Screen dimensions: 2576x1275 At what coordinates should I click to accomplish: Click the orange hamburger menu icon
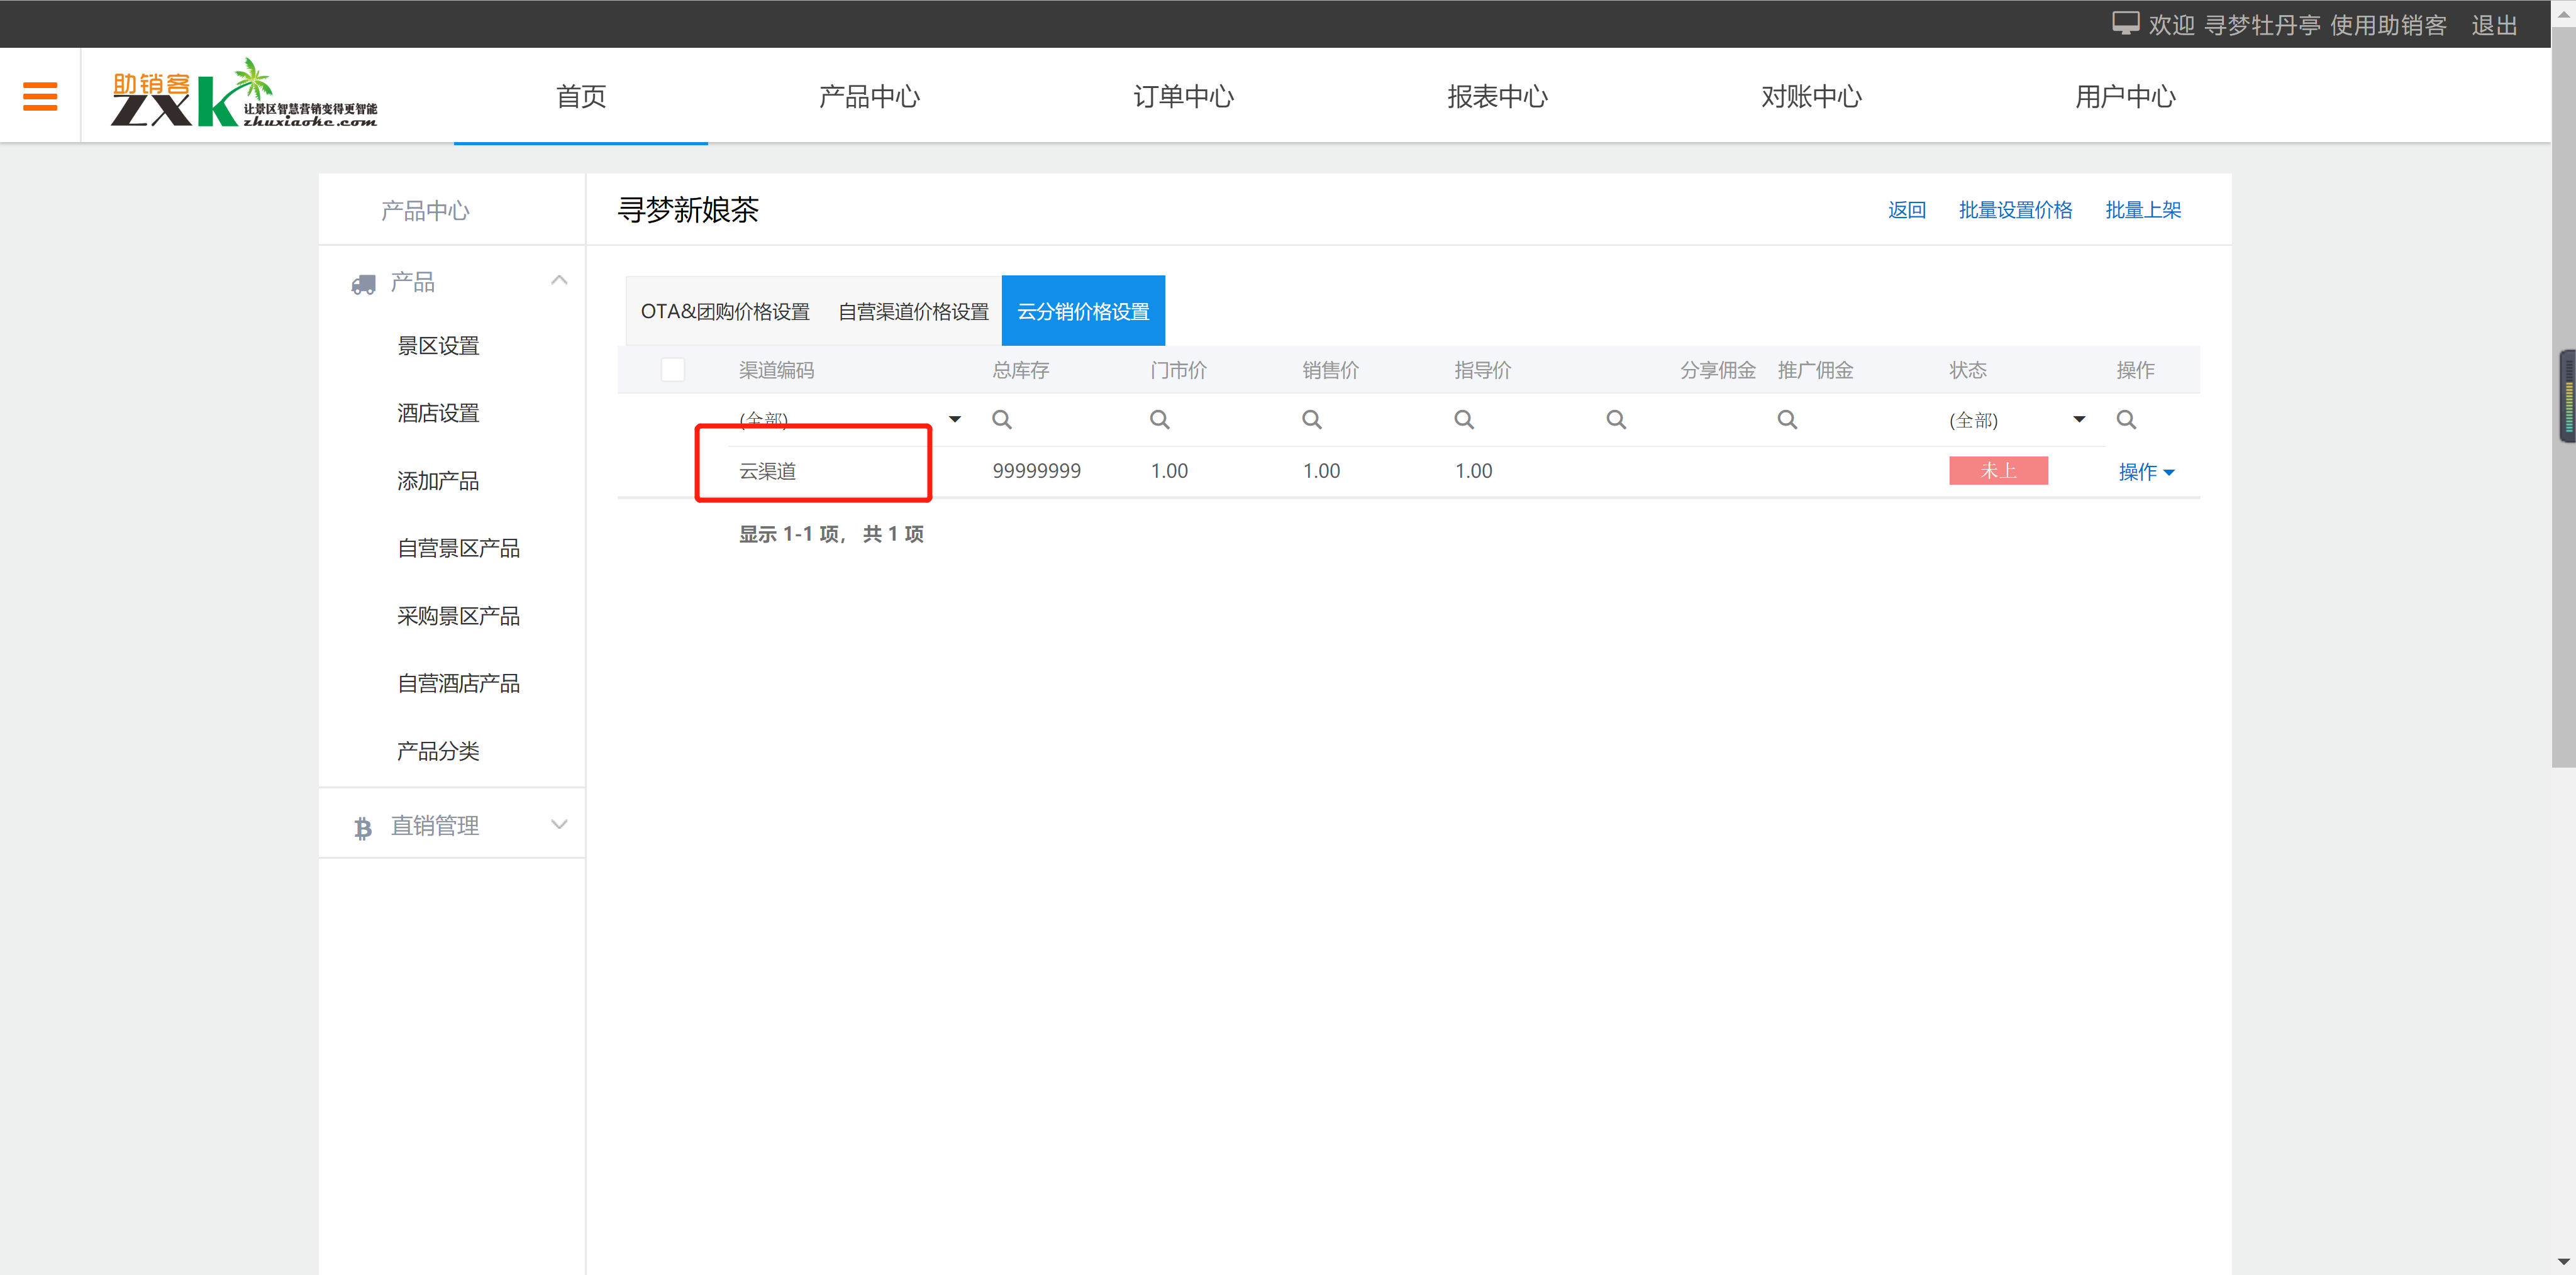click(40, 96)
